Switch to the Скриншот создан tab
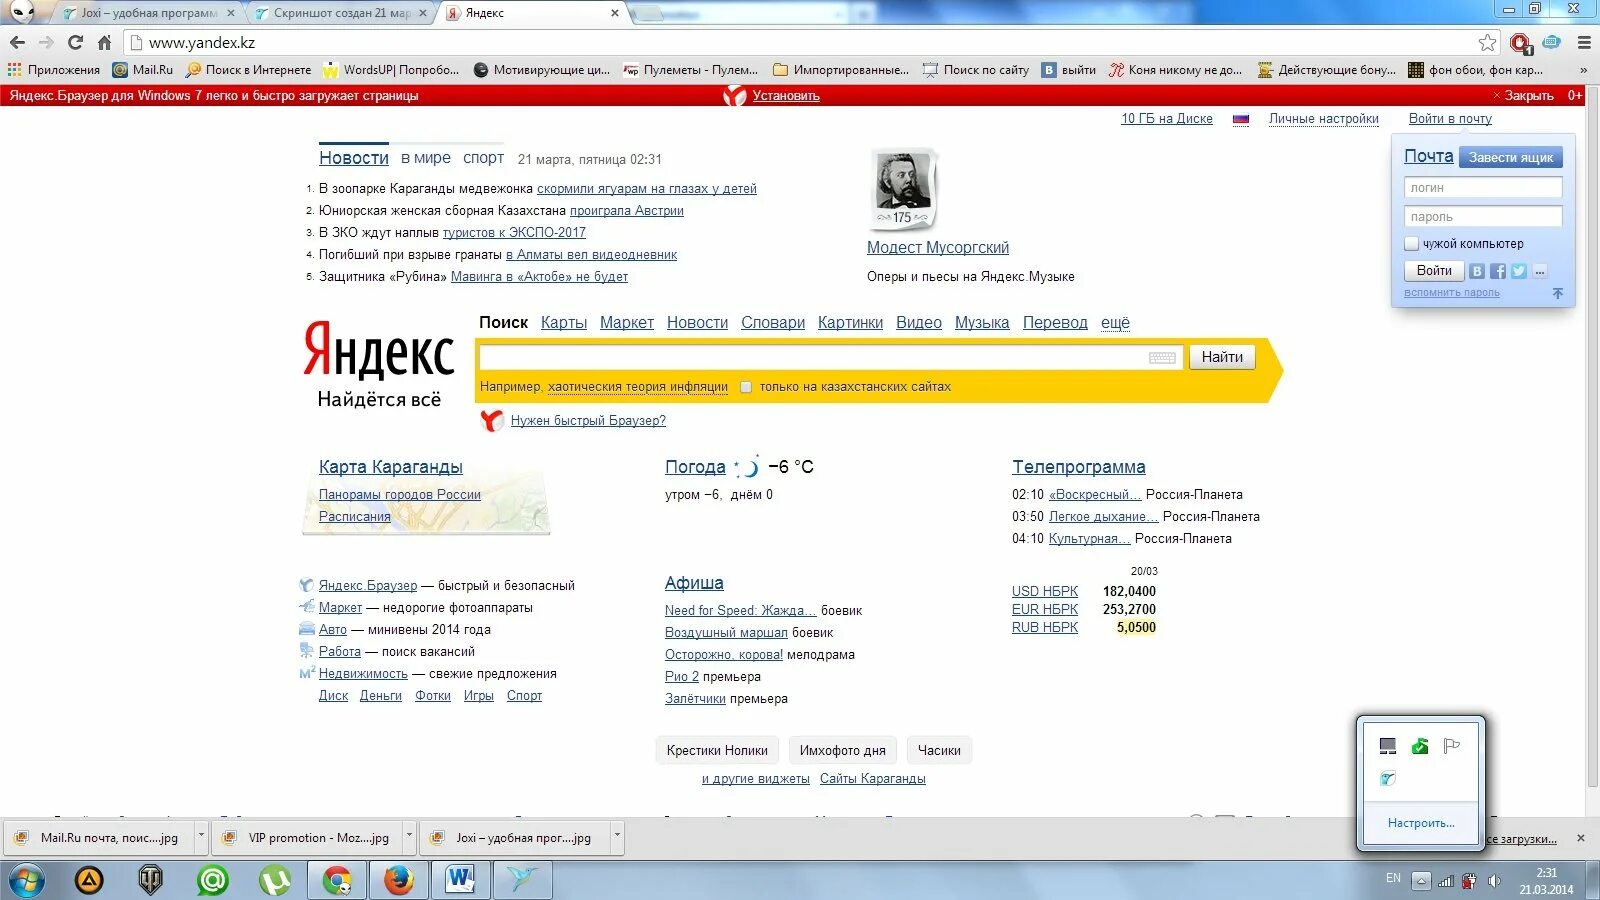The height and width of the screenshot is (900, 1600). pos(341,13)
